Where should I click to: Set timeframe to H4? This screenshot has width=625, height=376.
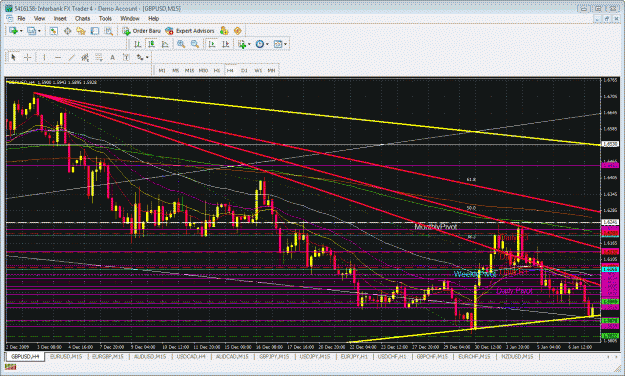[230, 70]
